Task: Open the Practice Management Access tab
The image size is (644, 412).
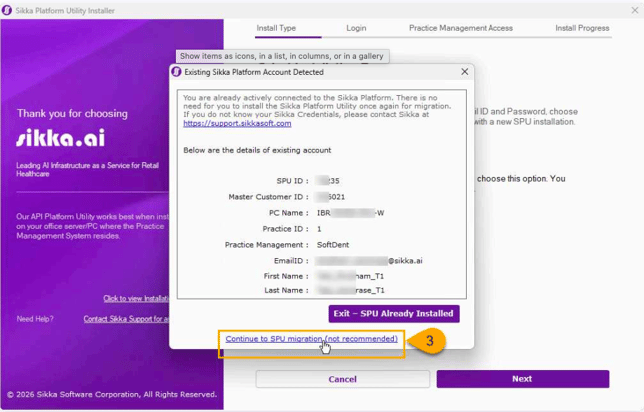Action: click(x=461, y=28)
